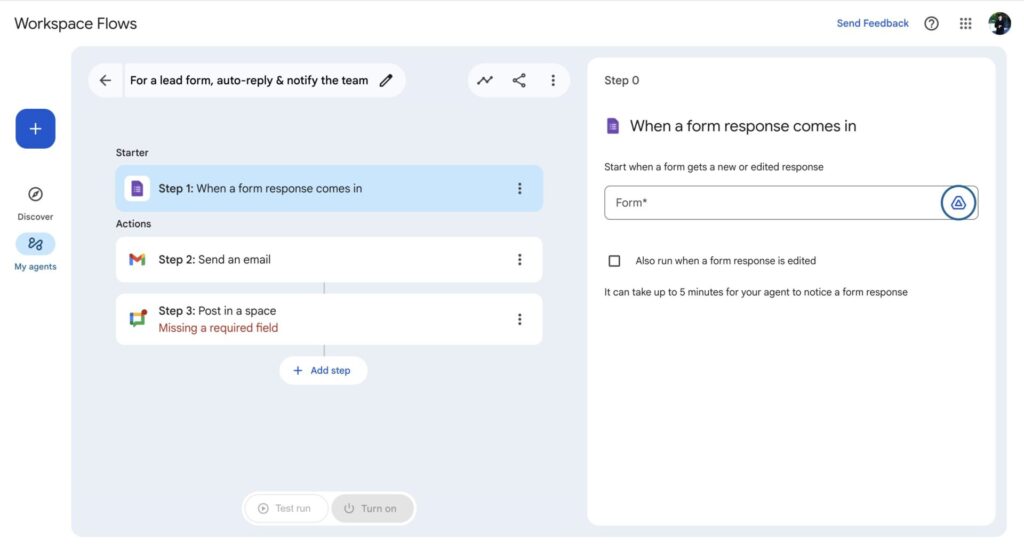Click the Add step button
1024x554 pixels.
tap(323, 370)
